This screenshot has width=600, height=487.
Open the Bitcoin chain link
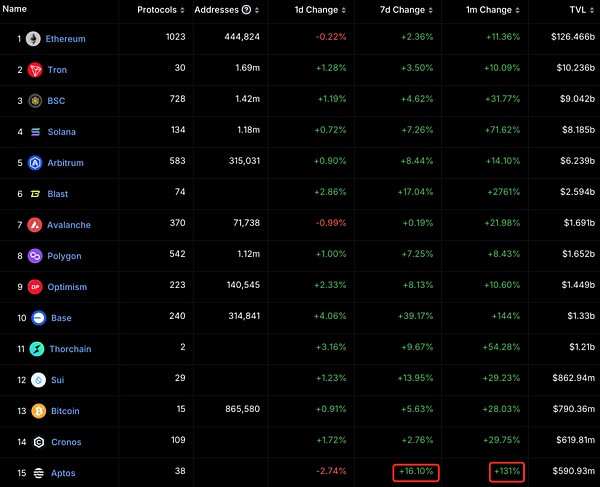(x=65, y=411)
